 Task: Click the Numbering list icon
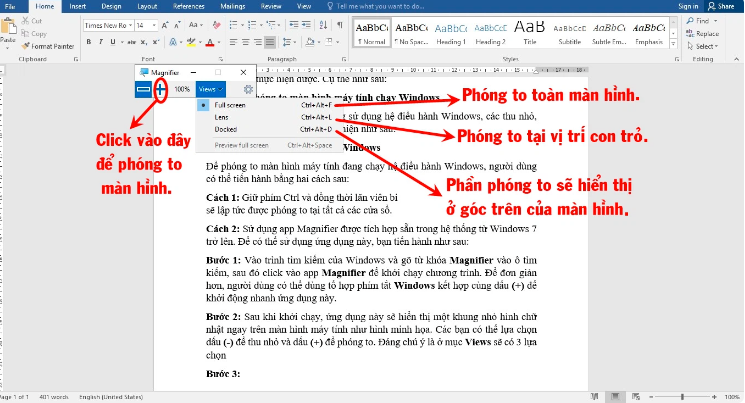252,25
